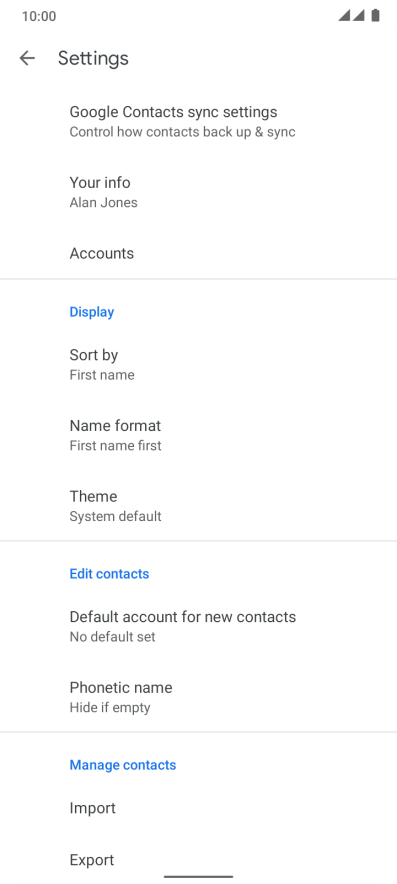Click the Manage contacts section header
397x884 pixels.
(x=123, y=764)
